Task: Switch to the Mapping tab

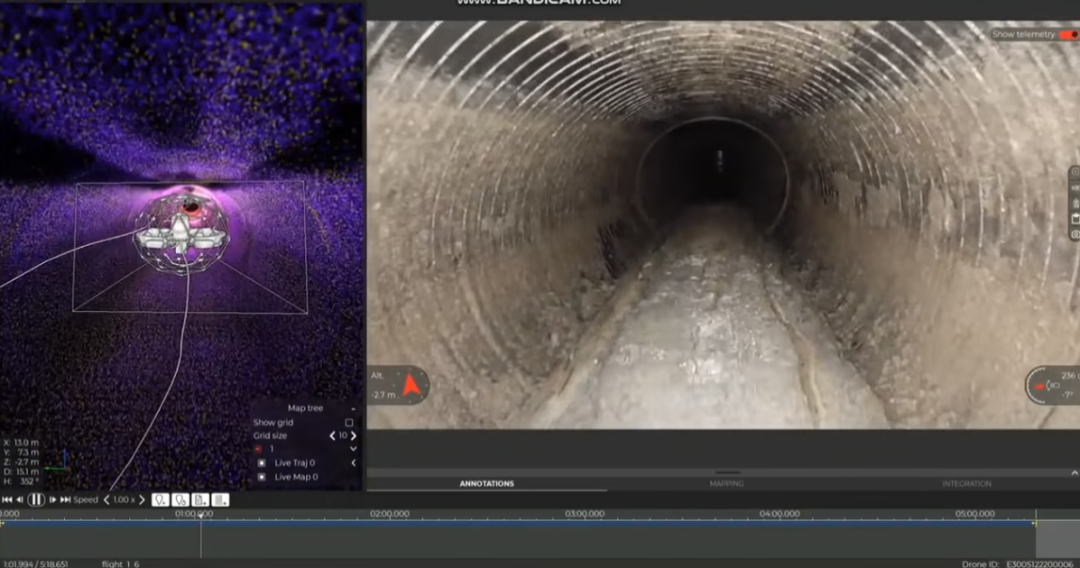Action: (725, 484)
